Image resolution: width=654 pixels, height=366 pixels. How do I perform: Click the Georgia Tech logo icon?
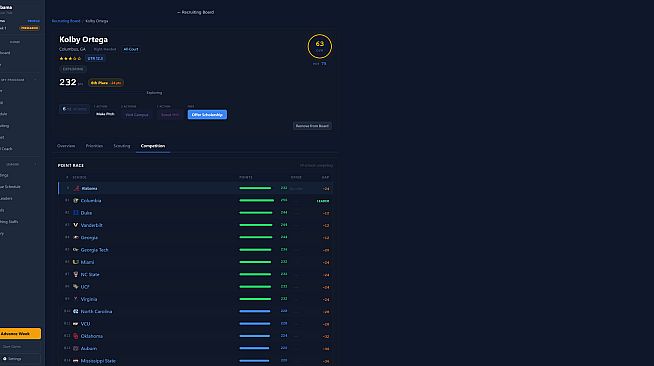(75, 250)
